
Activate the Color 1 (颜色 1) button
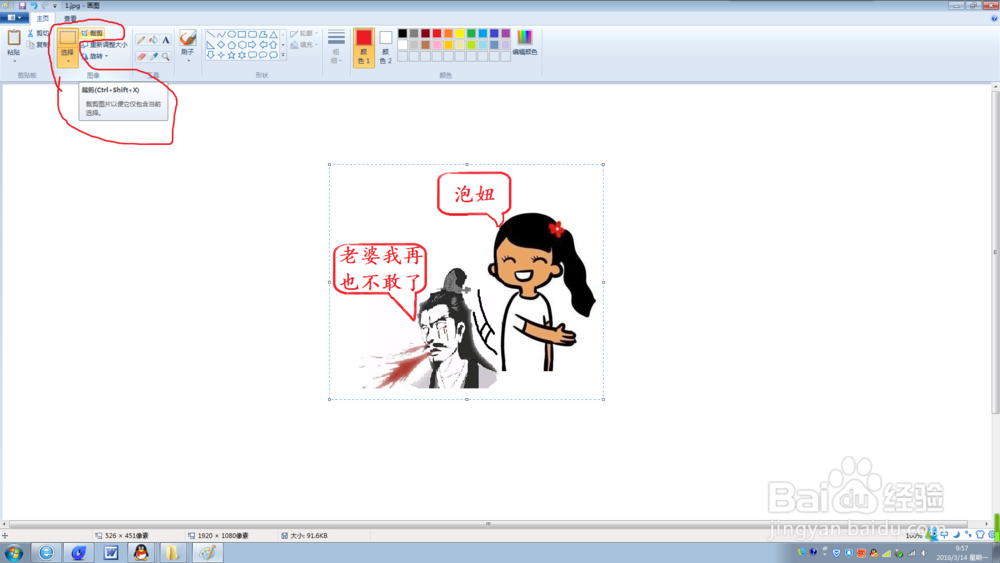pyautogui.click(x=364, y=47)
